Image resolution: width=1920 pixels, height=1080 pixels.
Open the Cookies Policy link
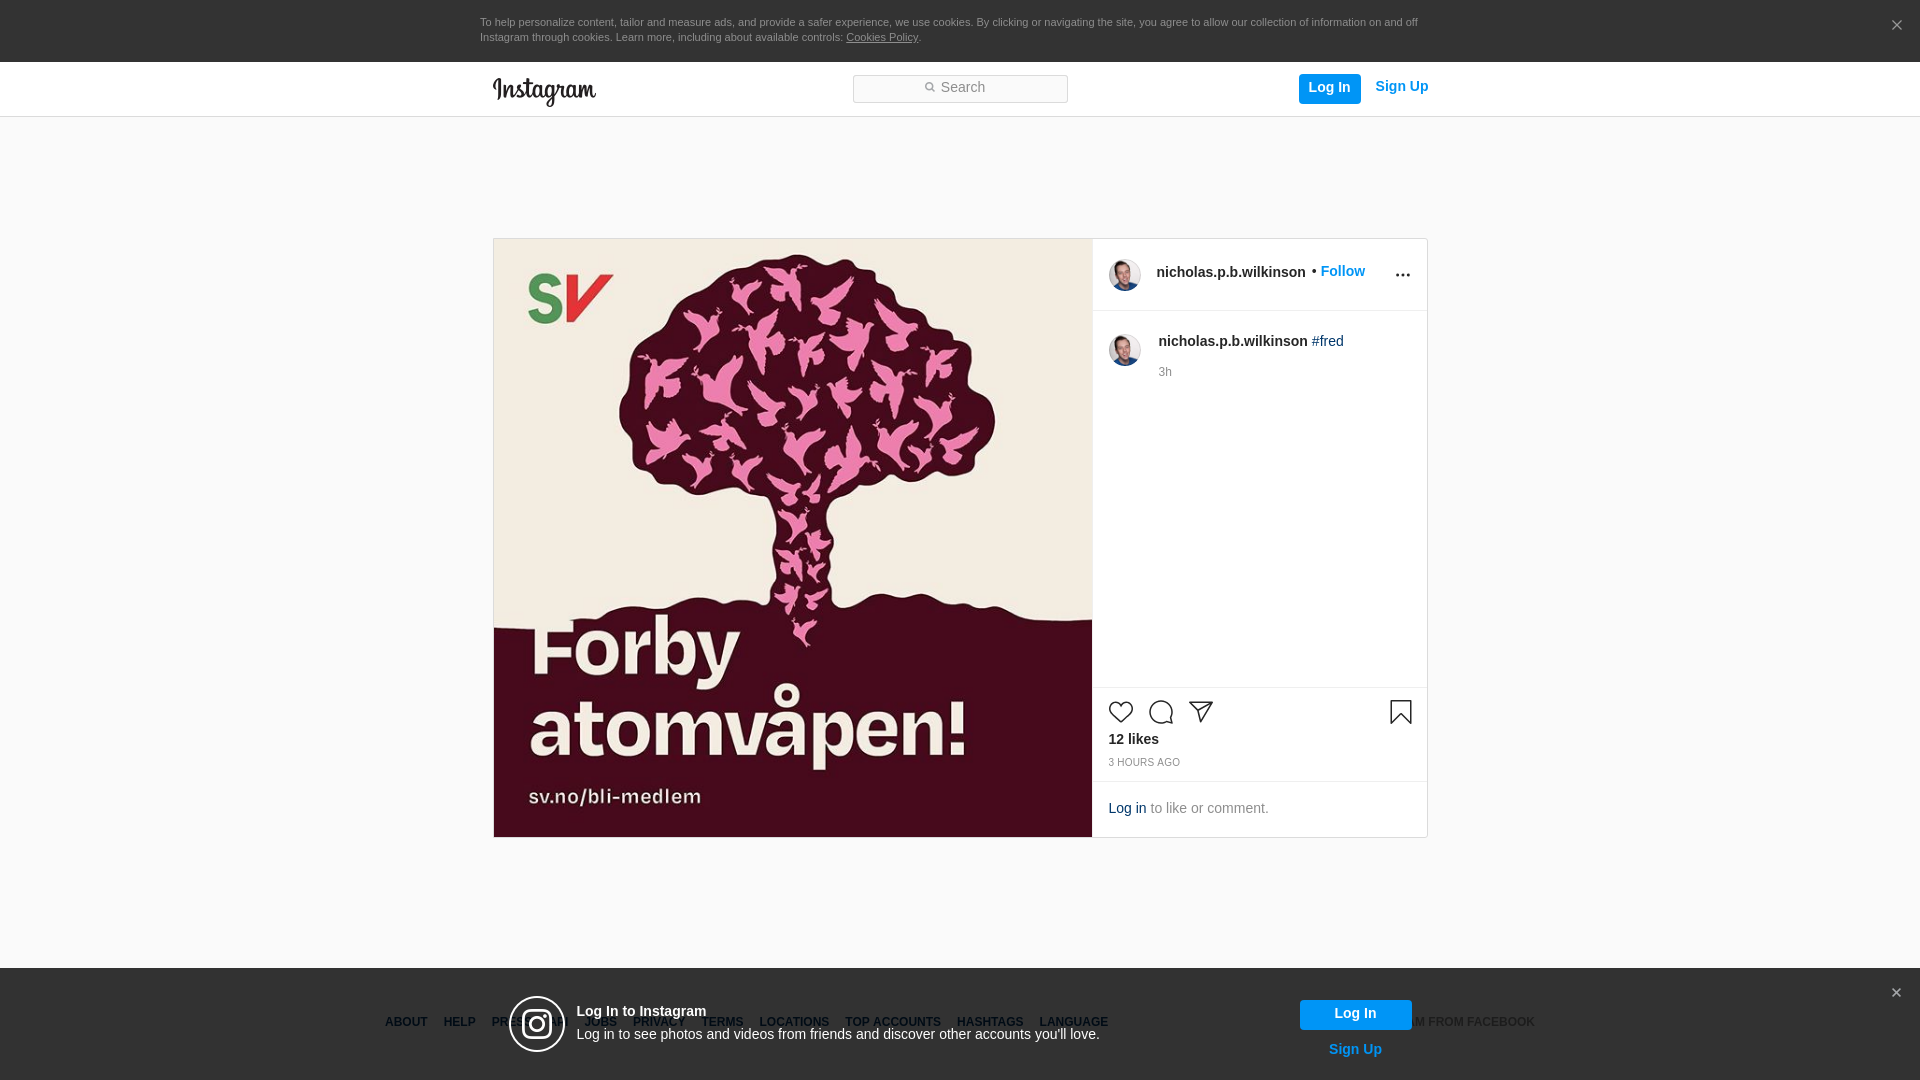[x=881, y=37]
